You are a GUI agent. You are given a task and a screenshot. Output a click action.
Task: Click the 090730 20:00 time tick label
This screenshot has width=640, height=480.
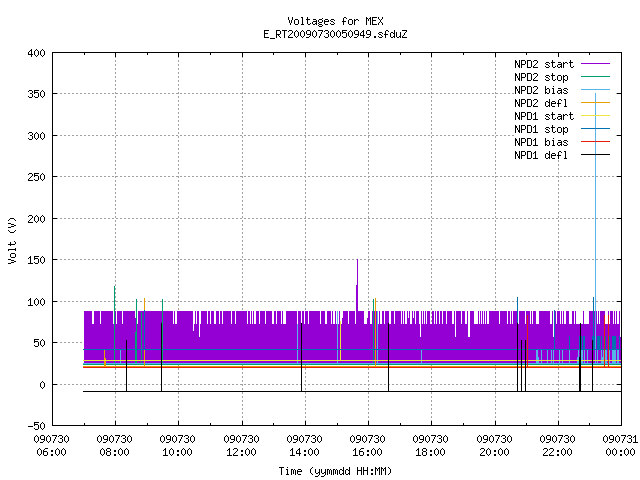pos(494,446)
